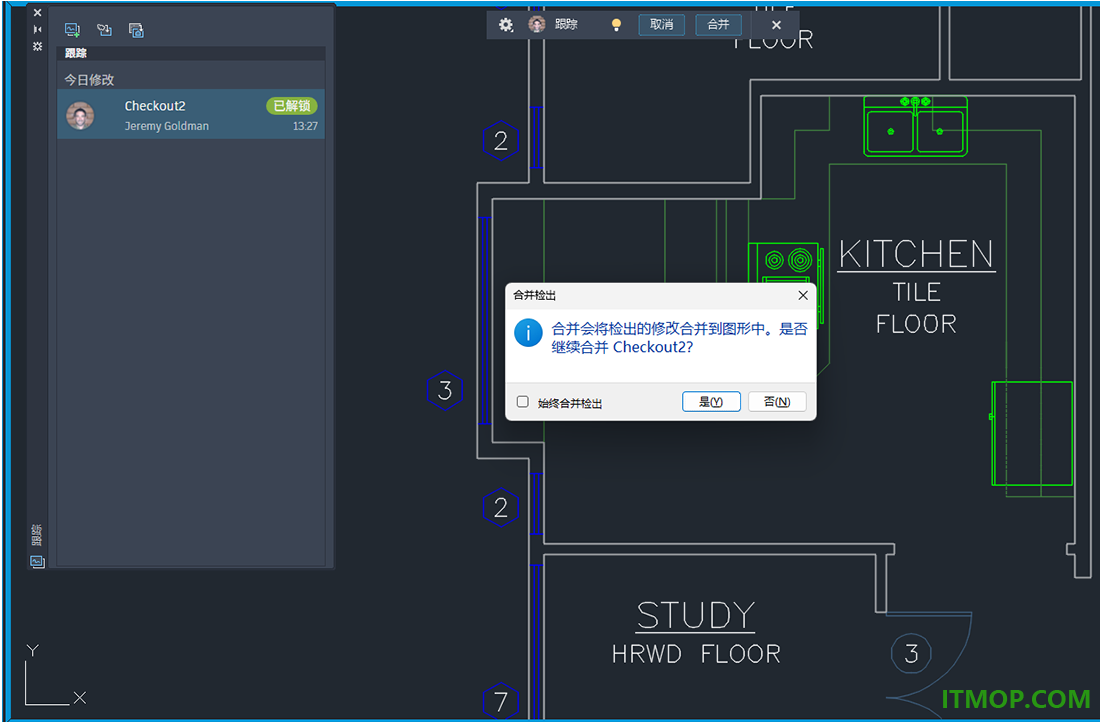Open trace settings gear in the top toolbar
1100x722 pixels.
(506, 25)
